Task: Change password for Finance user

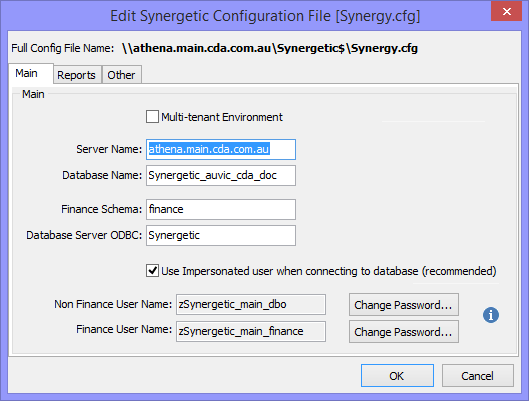Action: pos(403,332)
